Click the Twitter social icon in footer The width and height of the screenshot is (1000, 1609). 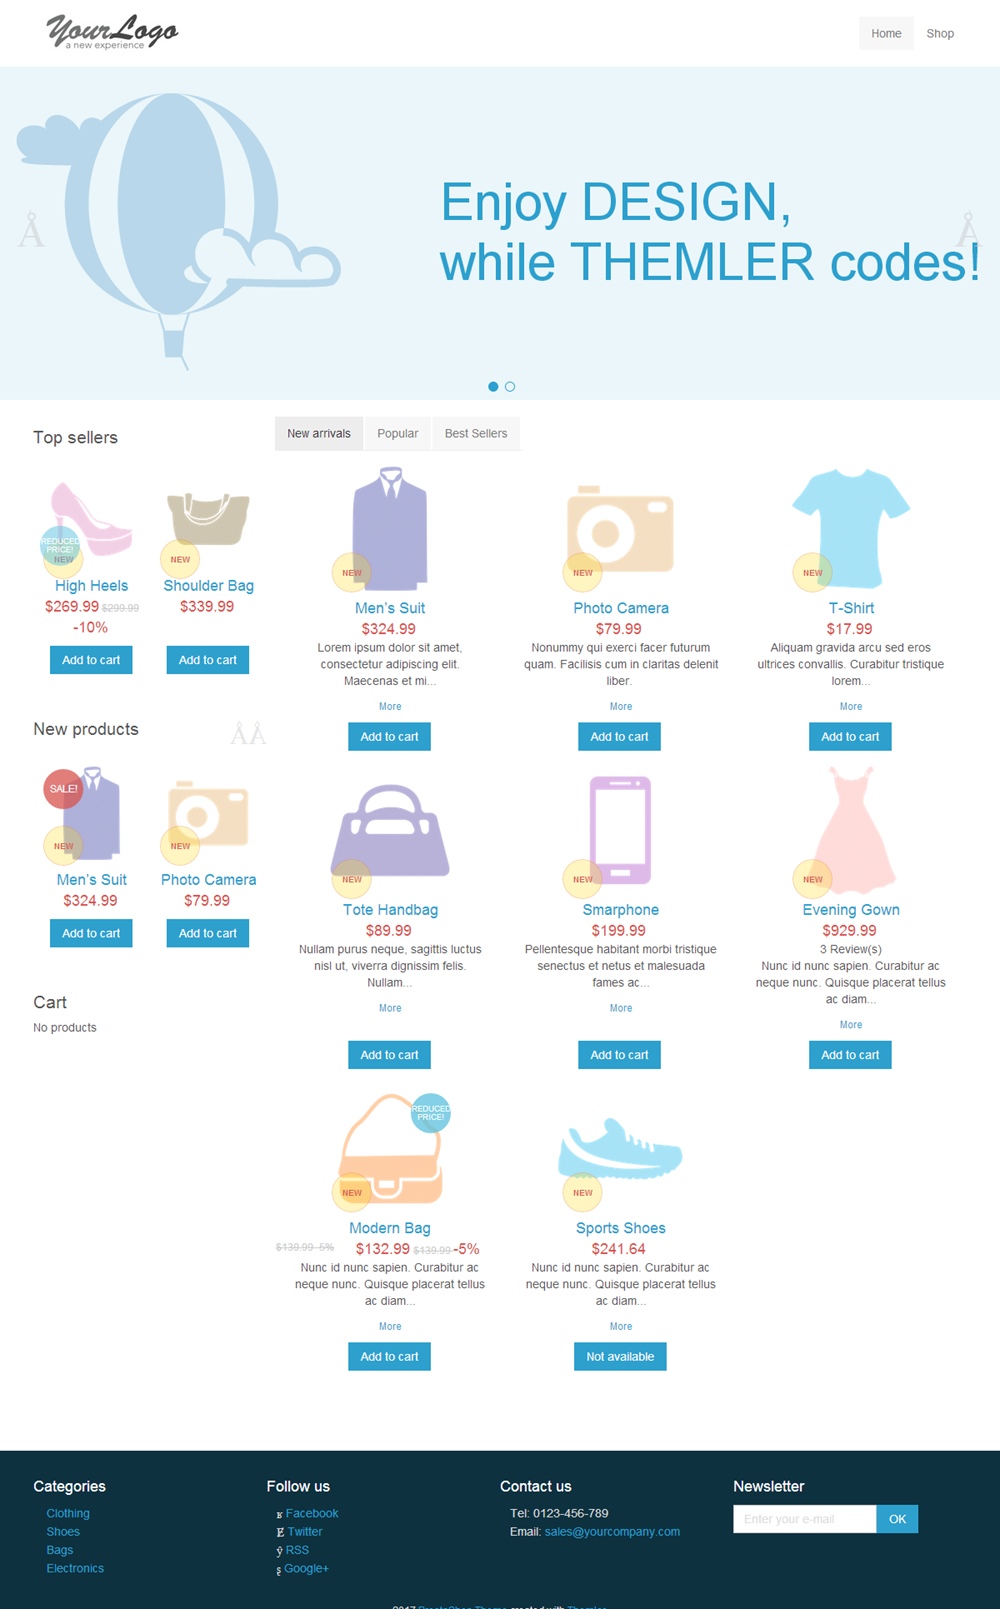(x=280, y=1532)
